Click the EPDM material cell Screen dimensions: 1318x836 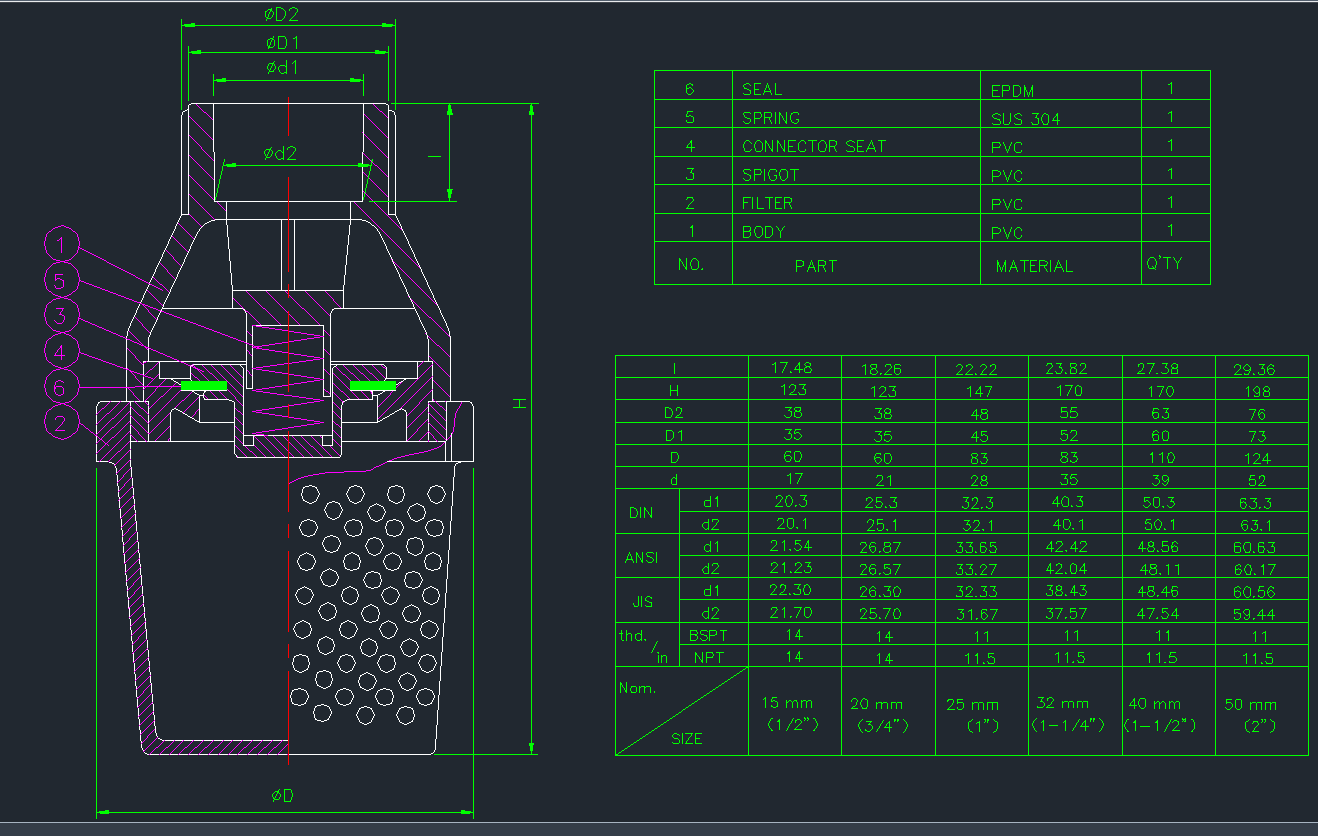1012,91
